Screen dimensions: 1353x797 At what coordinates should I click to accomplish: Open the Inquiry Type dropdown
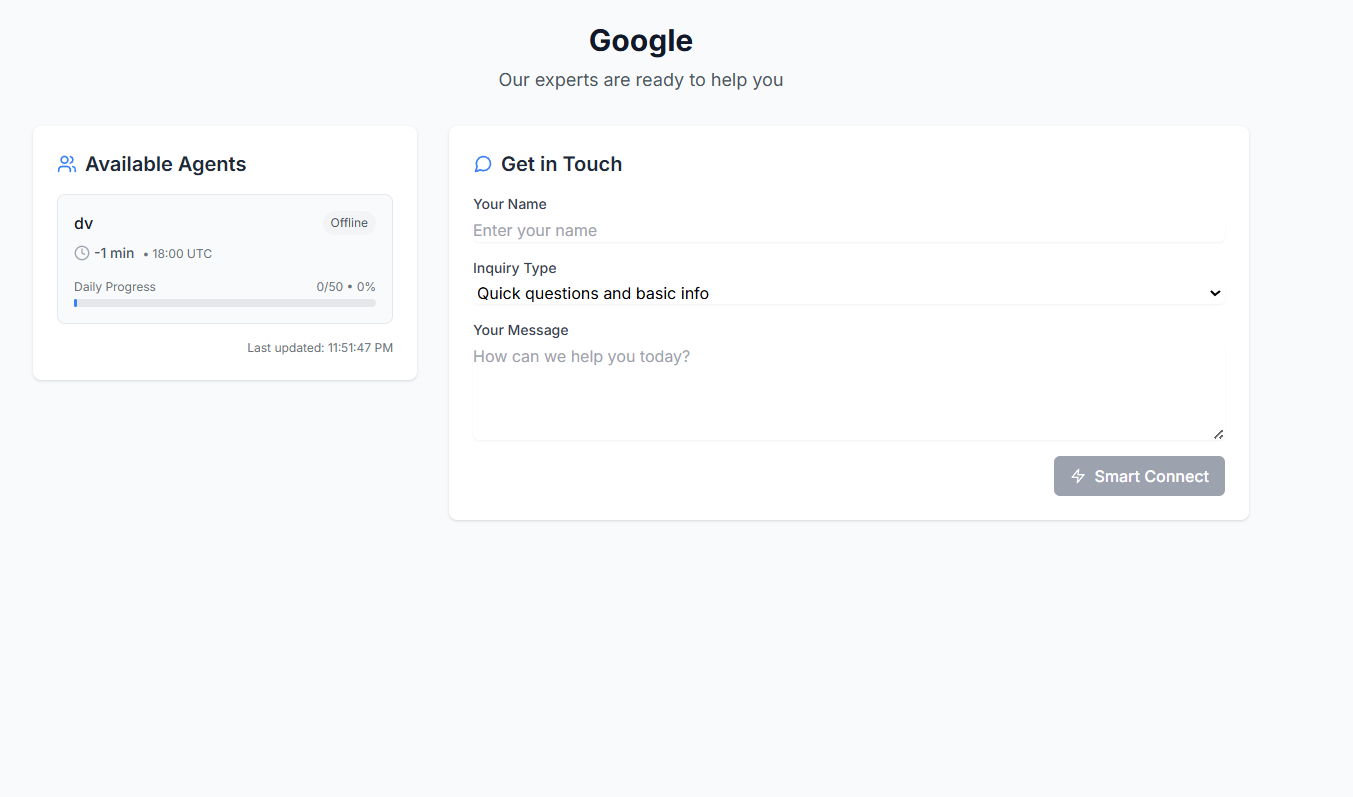[x=848, y=293]
